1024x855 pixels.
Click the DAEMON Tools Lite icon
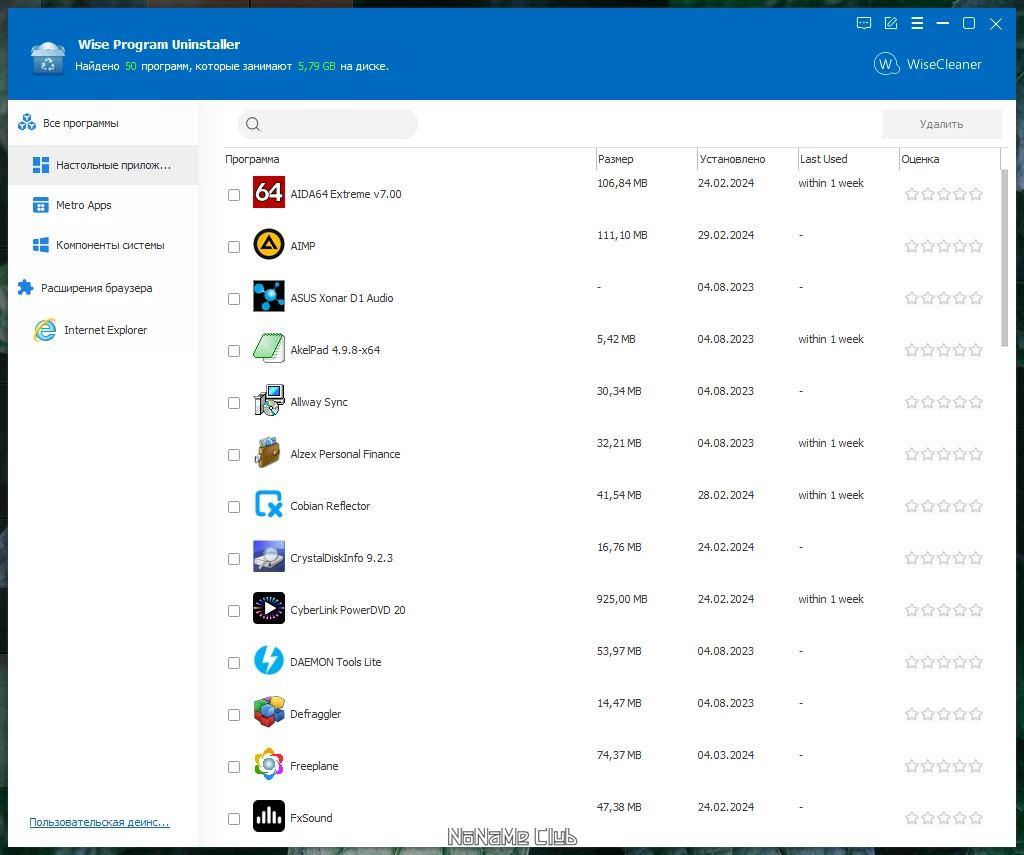coord(268,660)
